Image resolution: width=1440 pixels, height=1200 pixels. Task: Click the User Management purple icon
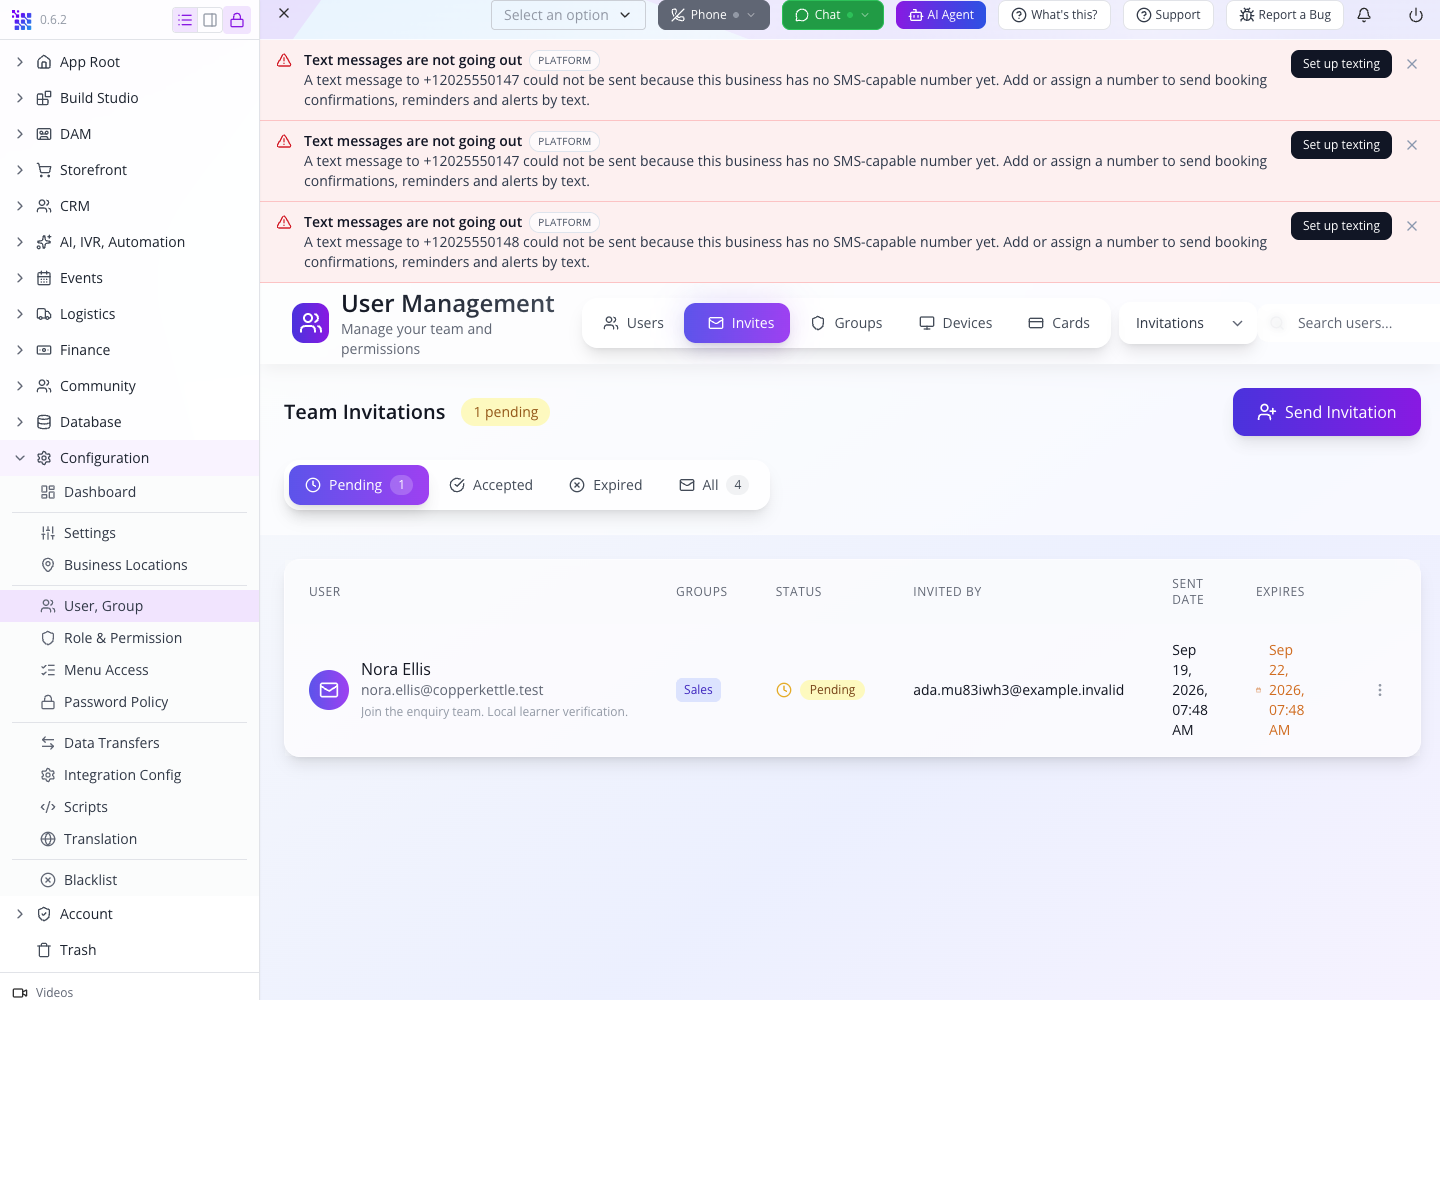[x=310, y=323]
